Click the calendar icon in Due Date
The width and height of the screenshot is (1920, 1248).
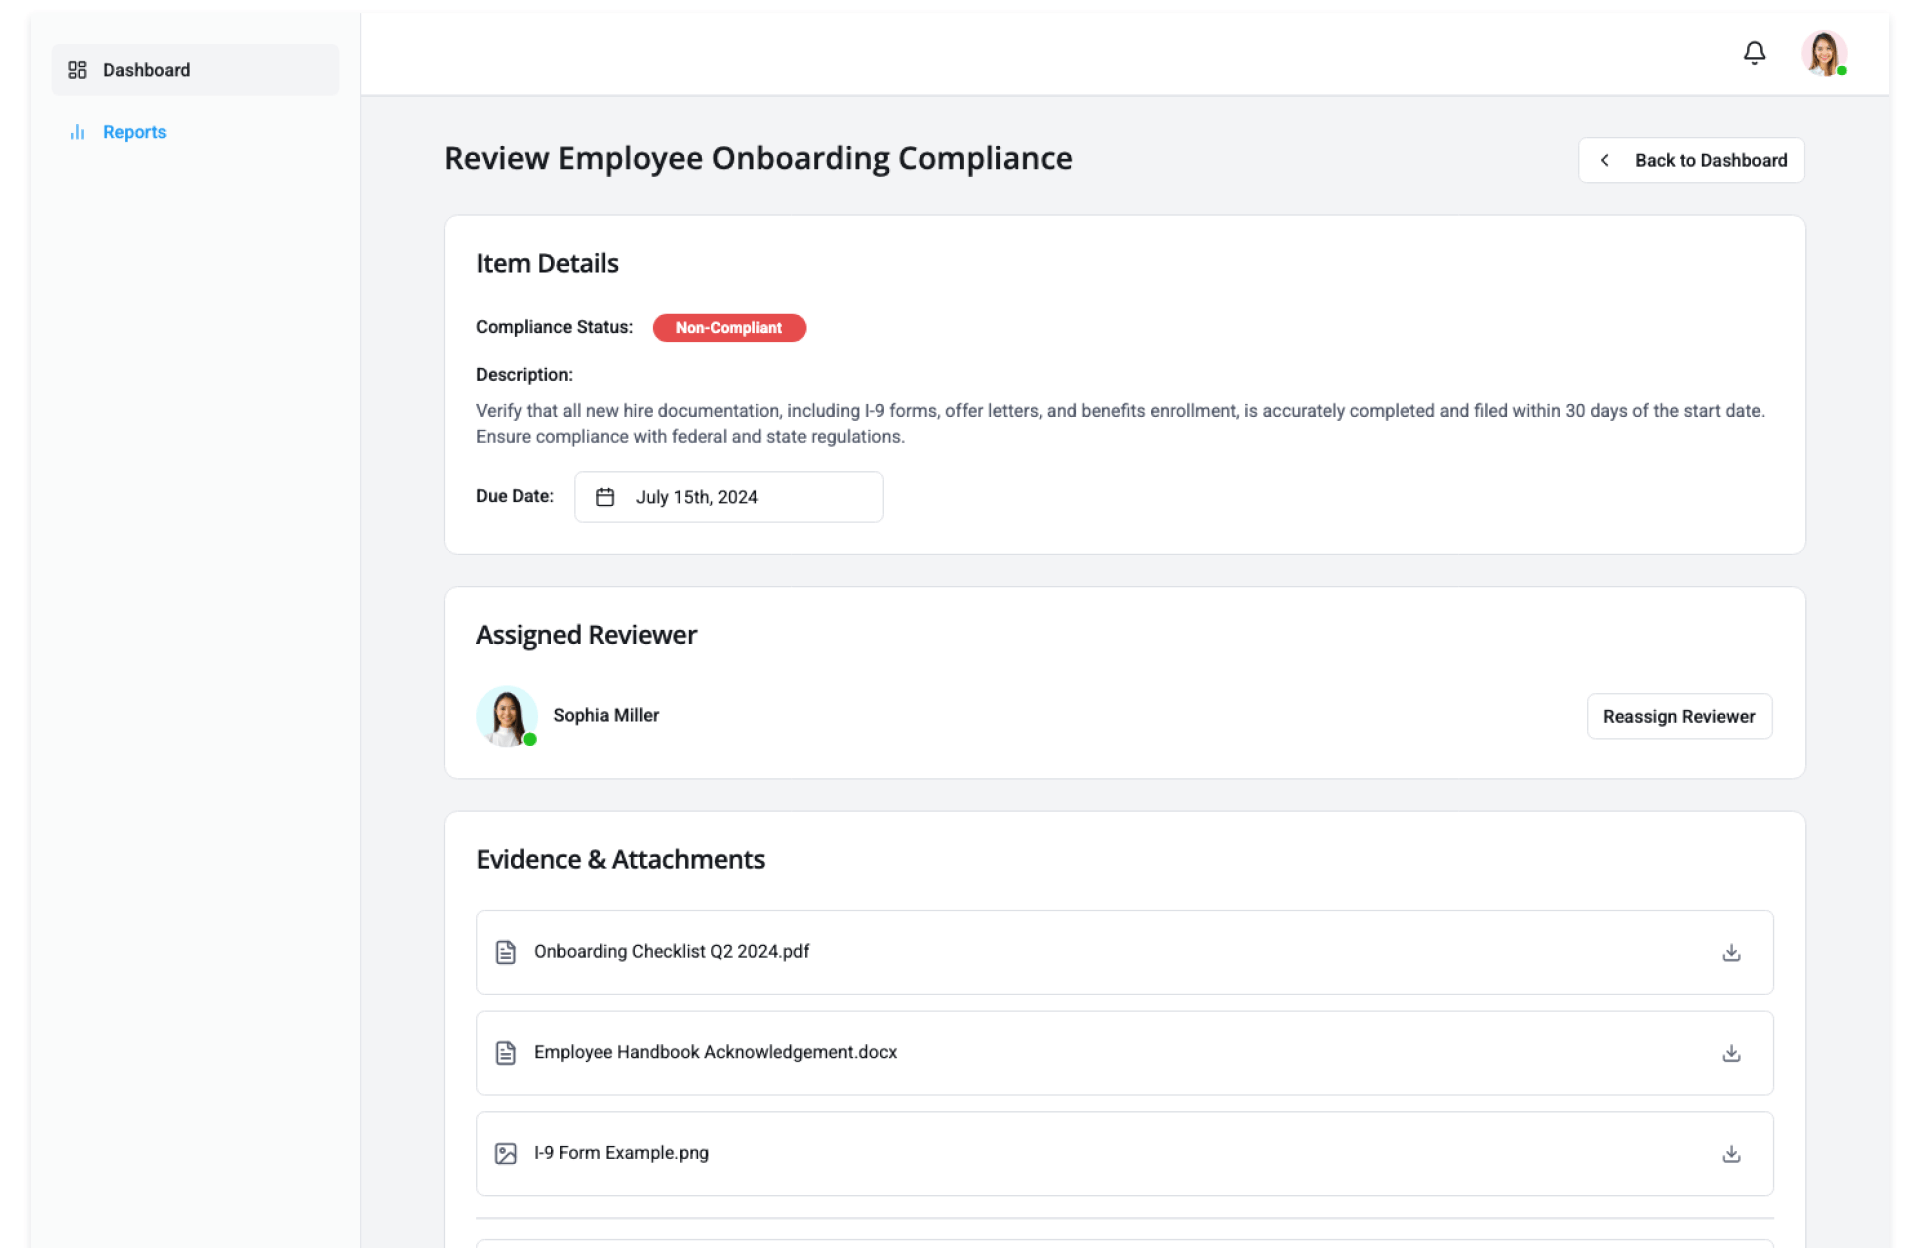coord(605,497)
